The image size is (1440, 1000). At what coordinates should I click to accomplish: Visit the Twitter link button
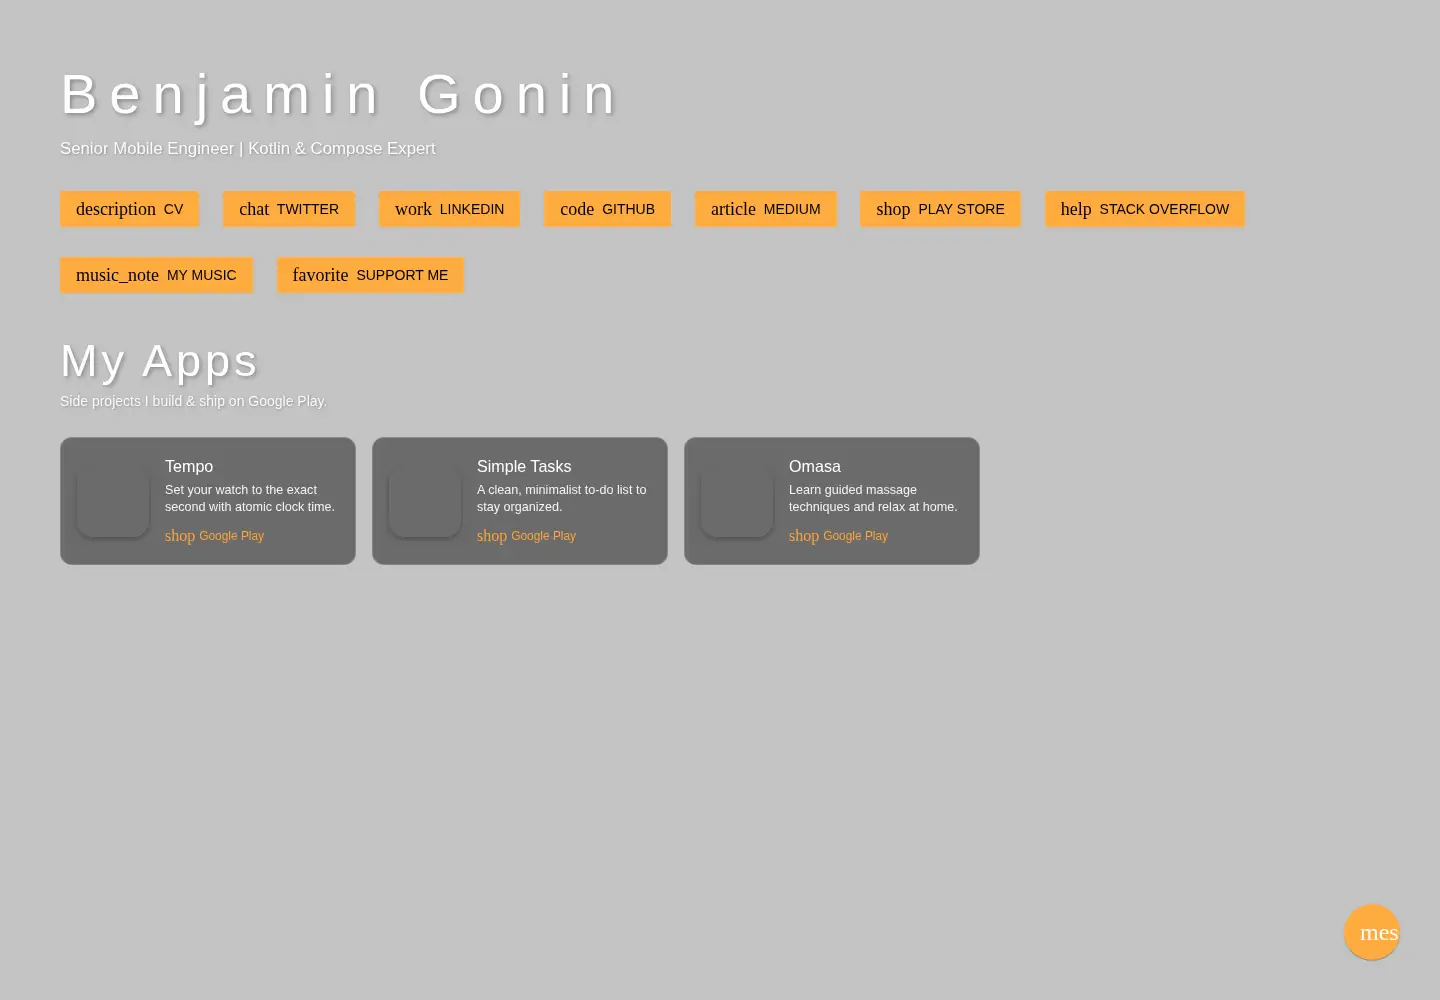pos(289,209)
